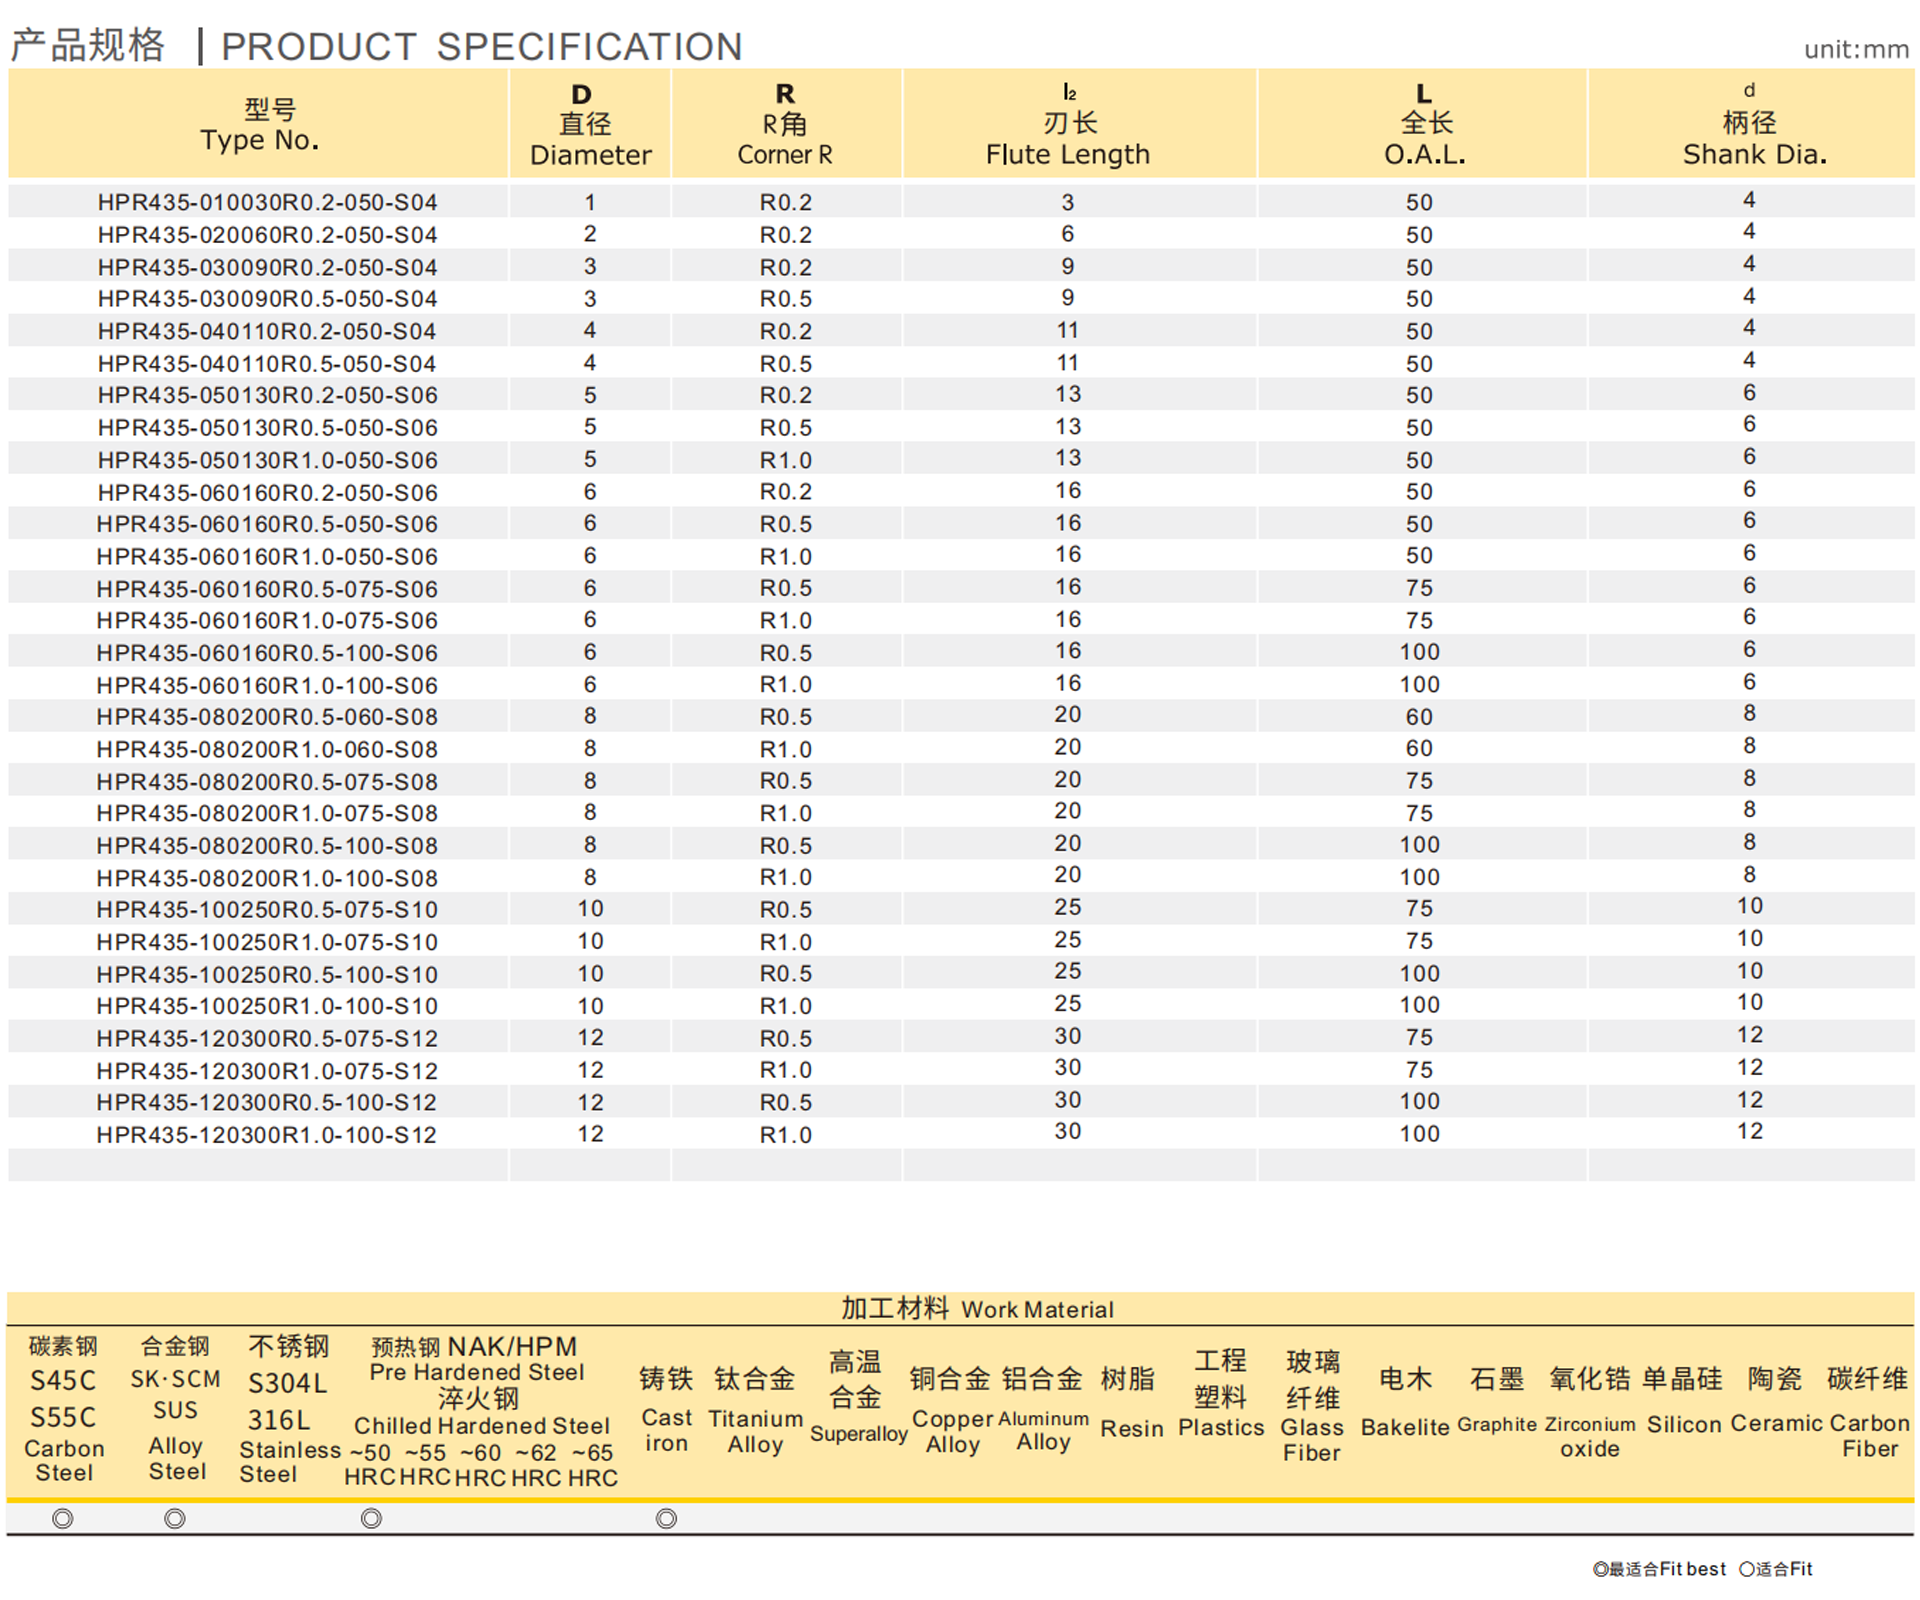This screenshot has height=1600, width=1920.
Task: Click type number HPR435-120300R1.0-100-S12
Action: 267,1136
